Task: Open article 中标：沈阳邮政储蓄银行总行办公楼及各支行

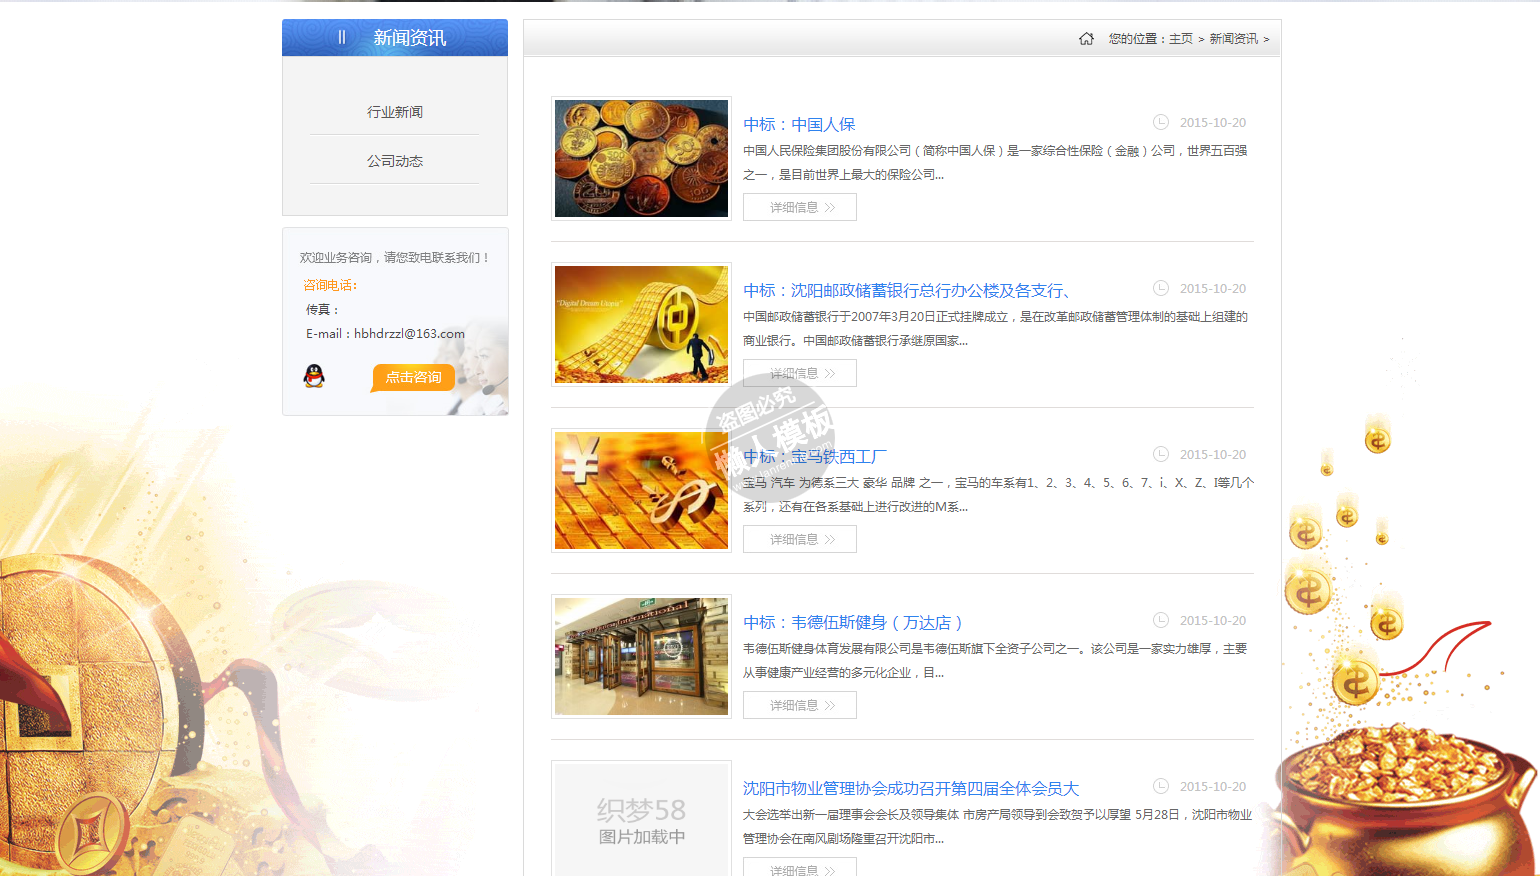Action: (907, 290)
